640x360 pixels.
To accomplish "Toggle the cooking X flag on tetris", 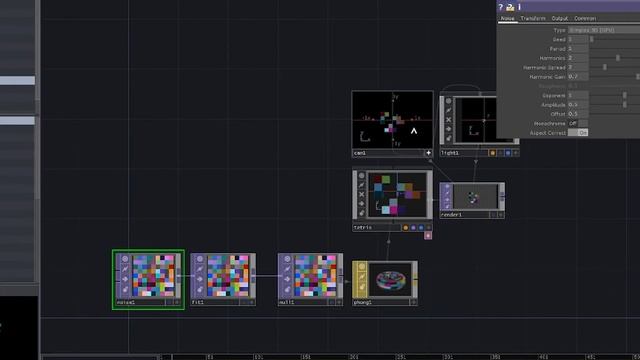I will click(x=361, y=194).
